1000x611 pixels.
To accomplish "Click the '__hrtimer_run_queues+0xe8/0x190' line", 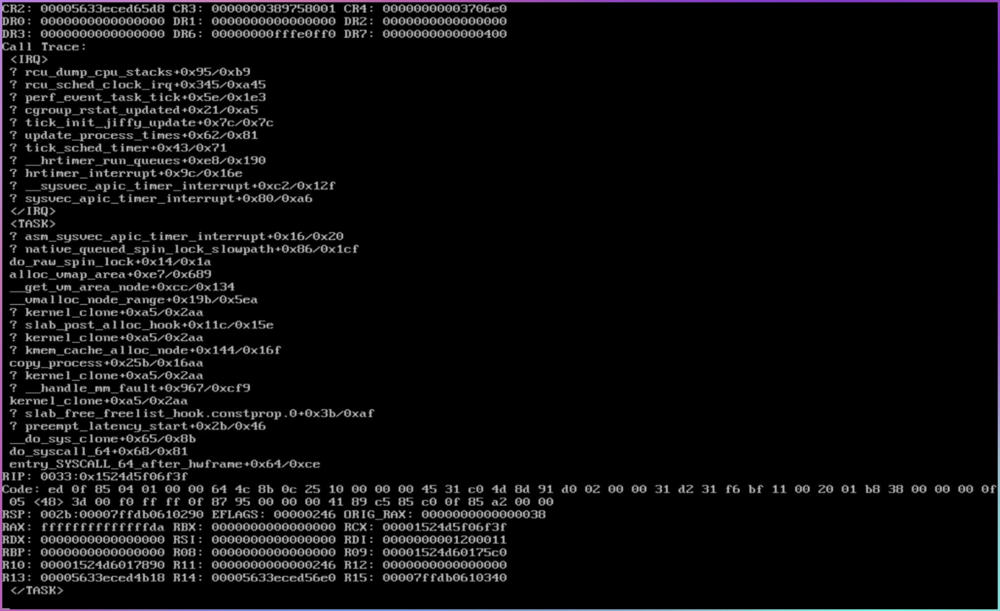I will coord(138,161).
